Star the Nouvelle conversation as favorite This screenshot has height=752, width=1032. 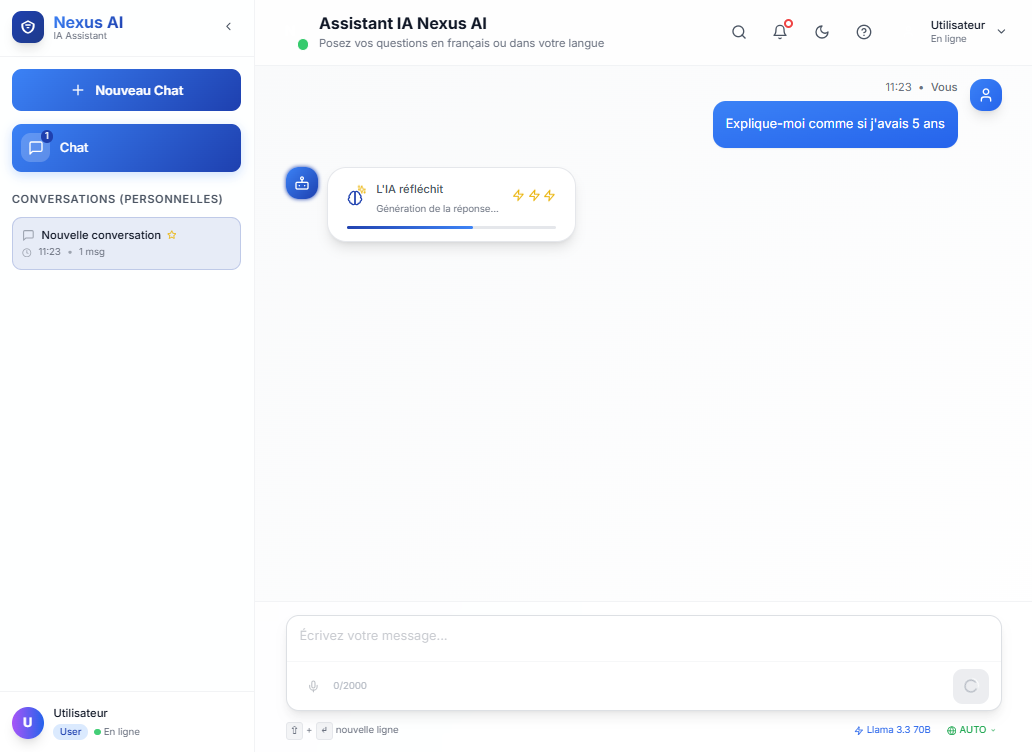(x=172, y=235)
